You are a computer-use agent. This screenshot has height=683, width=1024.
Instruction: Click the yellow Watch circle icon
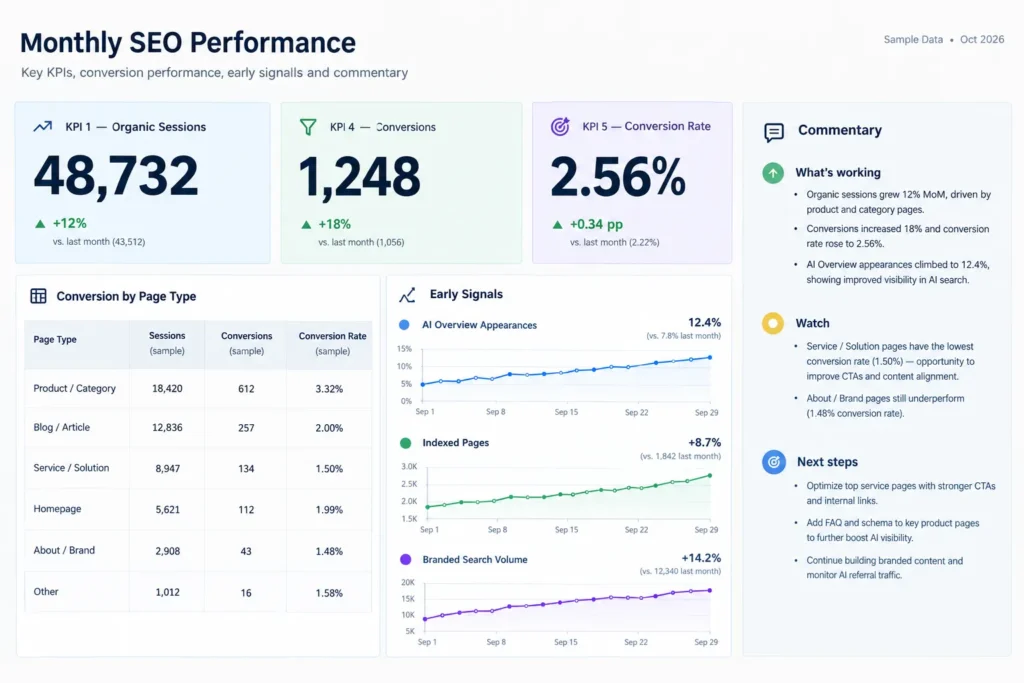click(x=773, y=323)
